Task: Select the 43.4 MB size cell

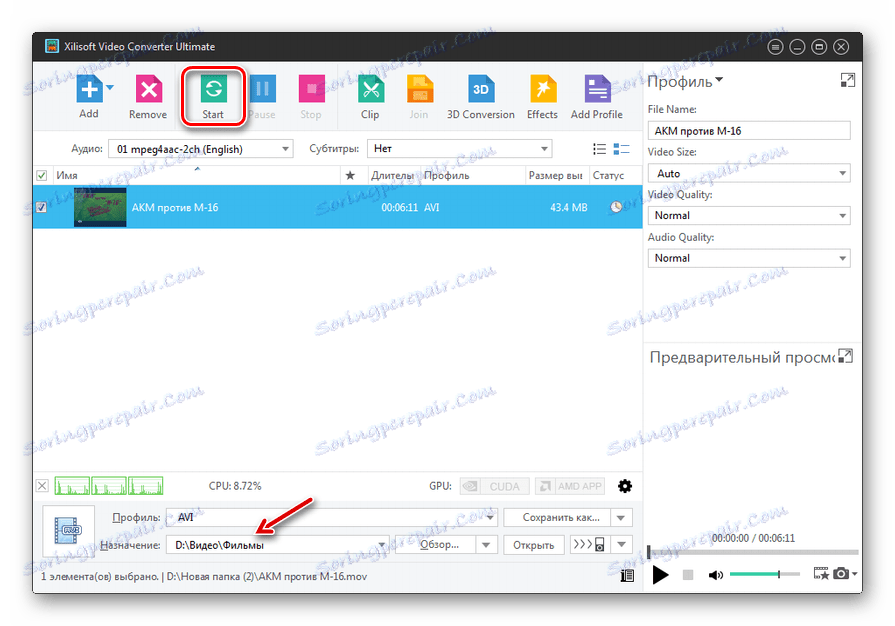Action: [x=568, y=208]
